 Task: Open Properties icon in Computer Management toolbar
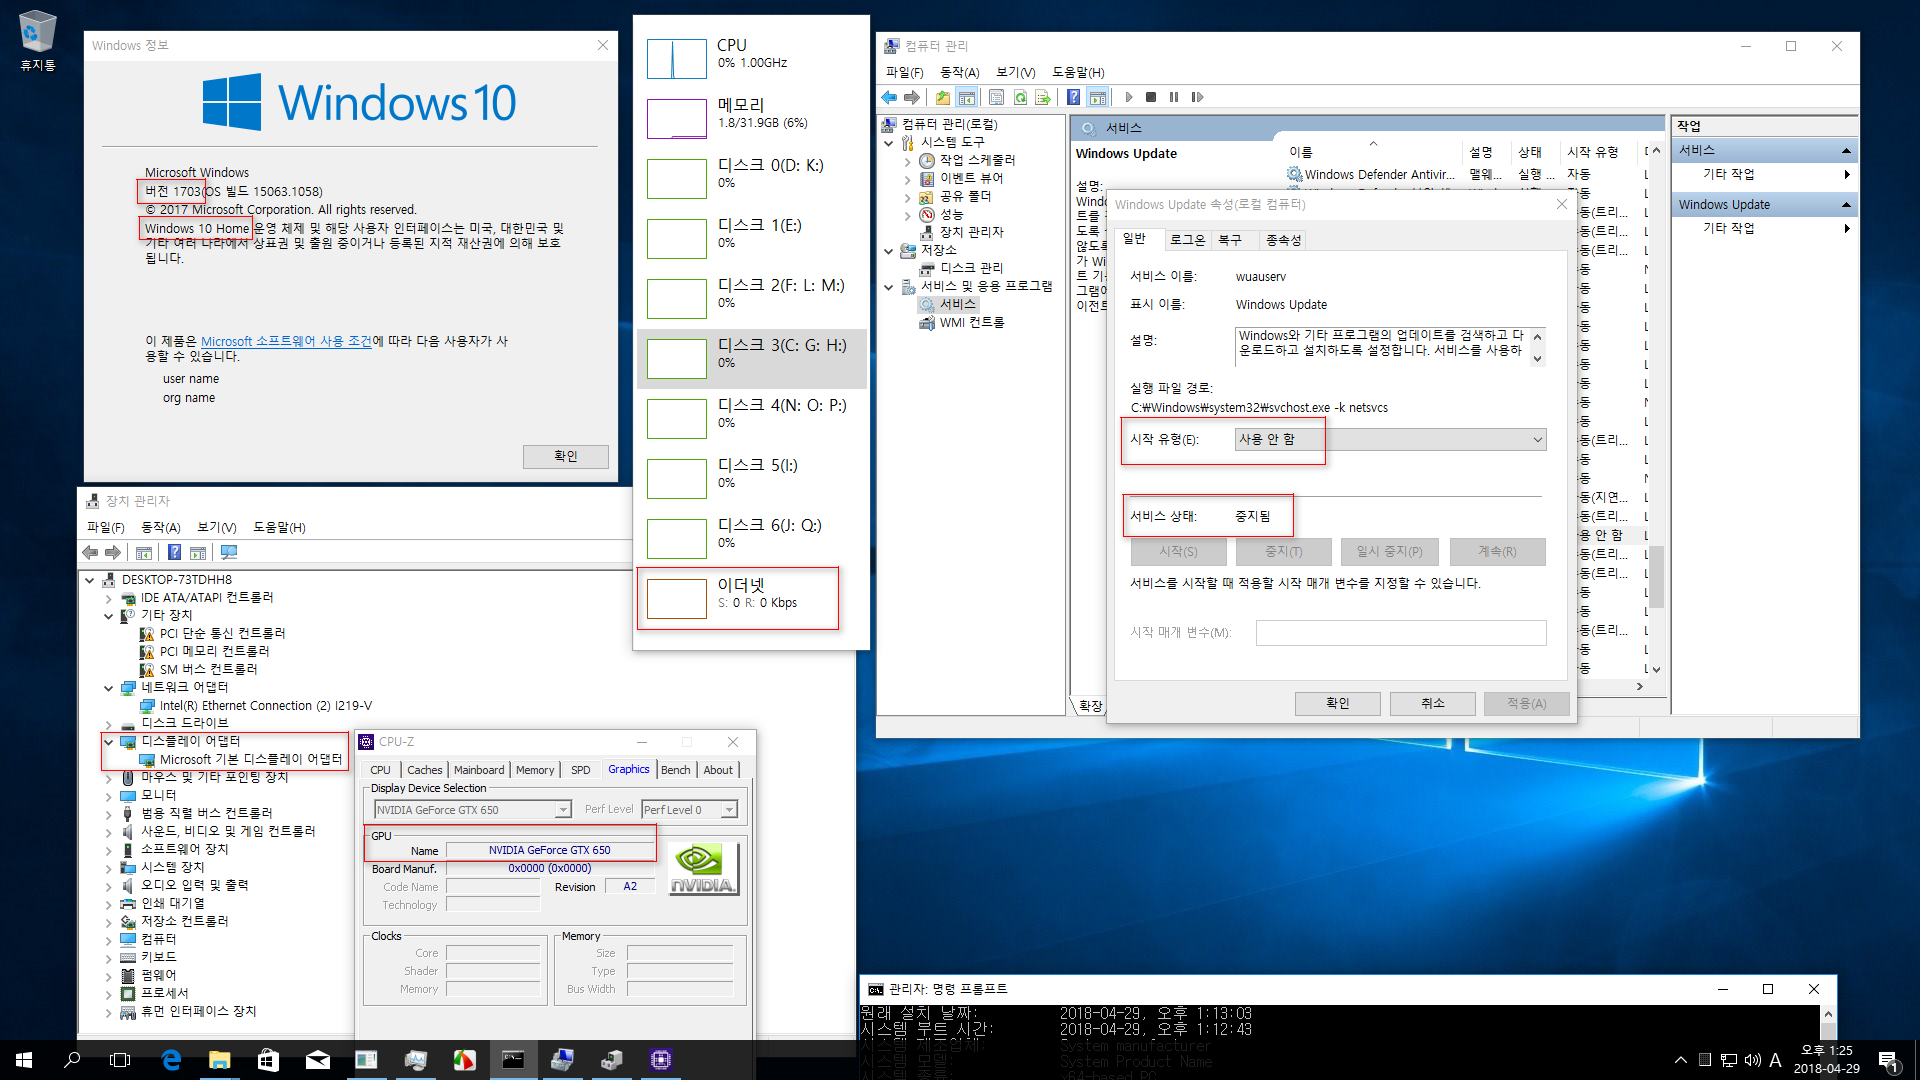[996, 97]
